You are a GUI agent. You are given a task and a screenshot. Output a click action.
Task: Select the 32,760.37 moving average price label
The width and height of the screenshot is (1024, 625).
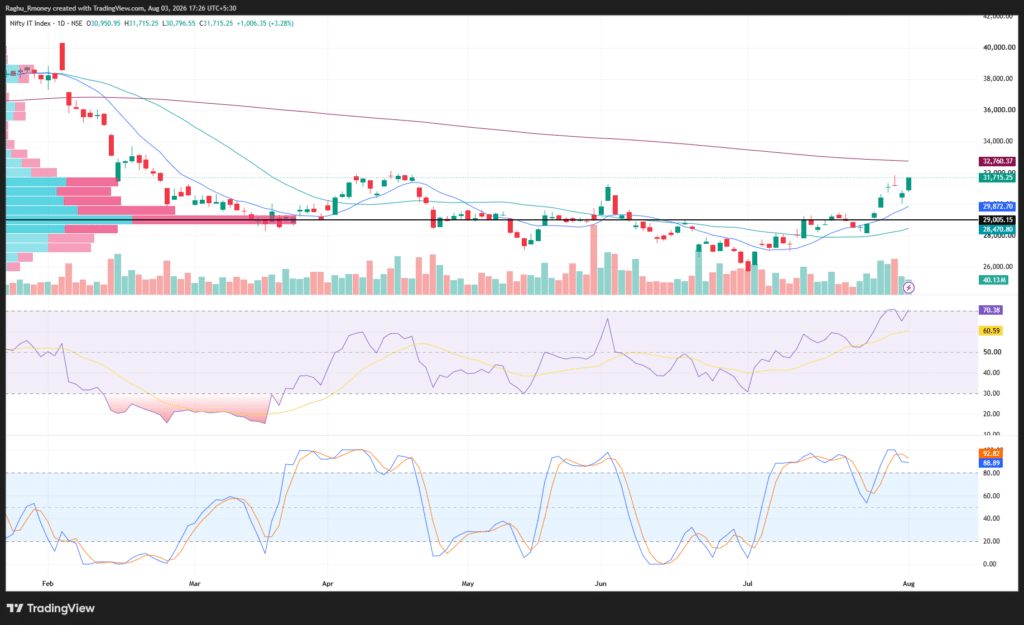(997, 161)
